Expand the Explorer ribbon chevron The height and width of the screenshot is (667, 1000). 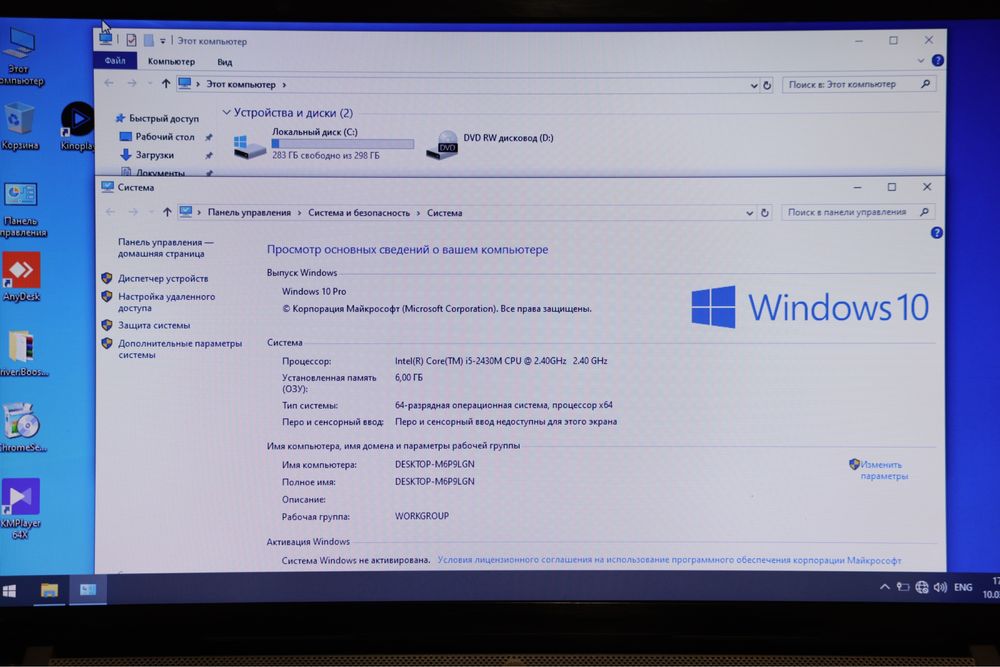[920, 61]
